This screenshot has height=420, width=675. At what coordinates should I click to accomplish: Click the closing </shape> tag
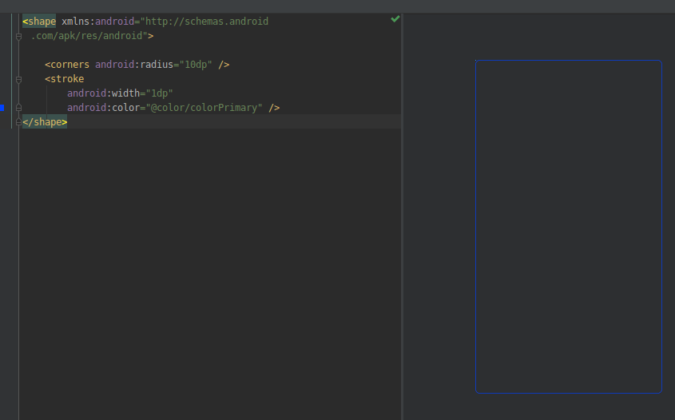(45, 122)
